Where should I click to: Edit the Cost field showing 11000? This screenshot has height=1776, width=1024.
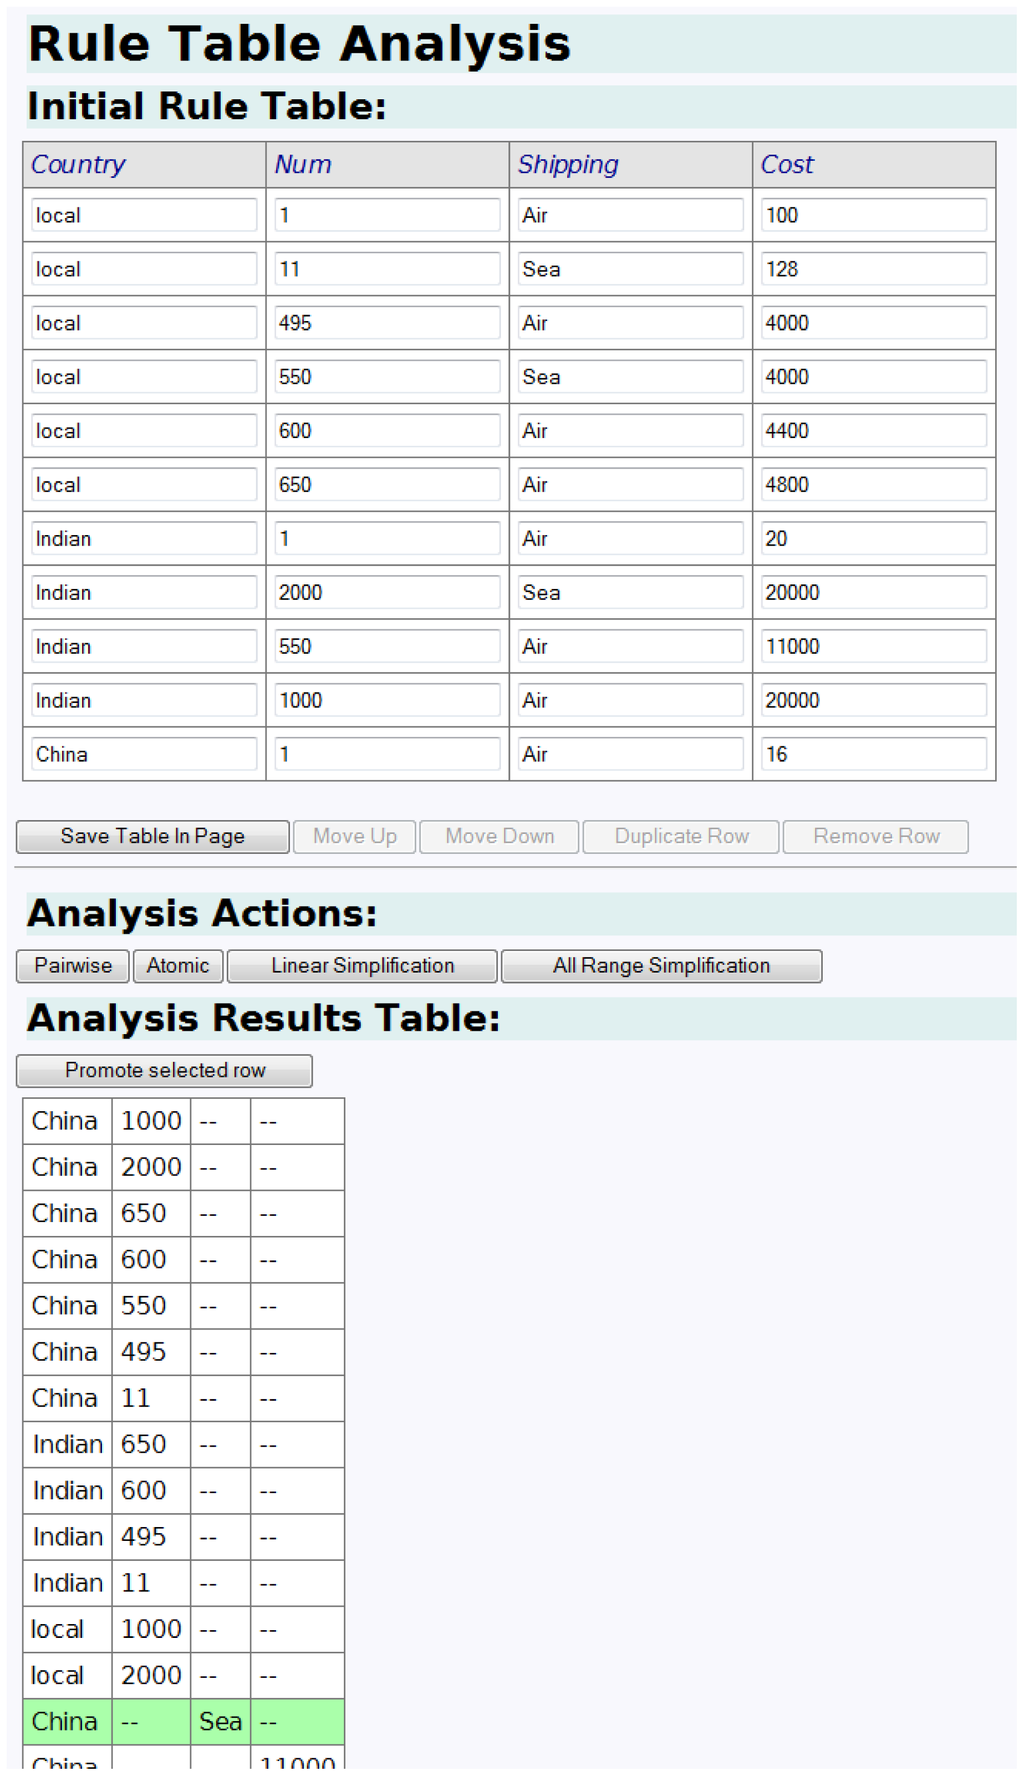[x=873, y=646]
